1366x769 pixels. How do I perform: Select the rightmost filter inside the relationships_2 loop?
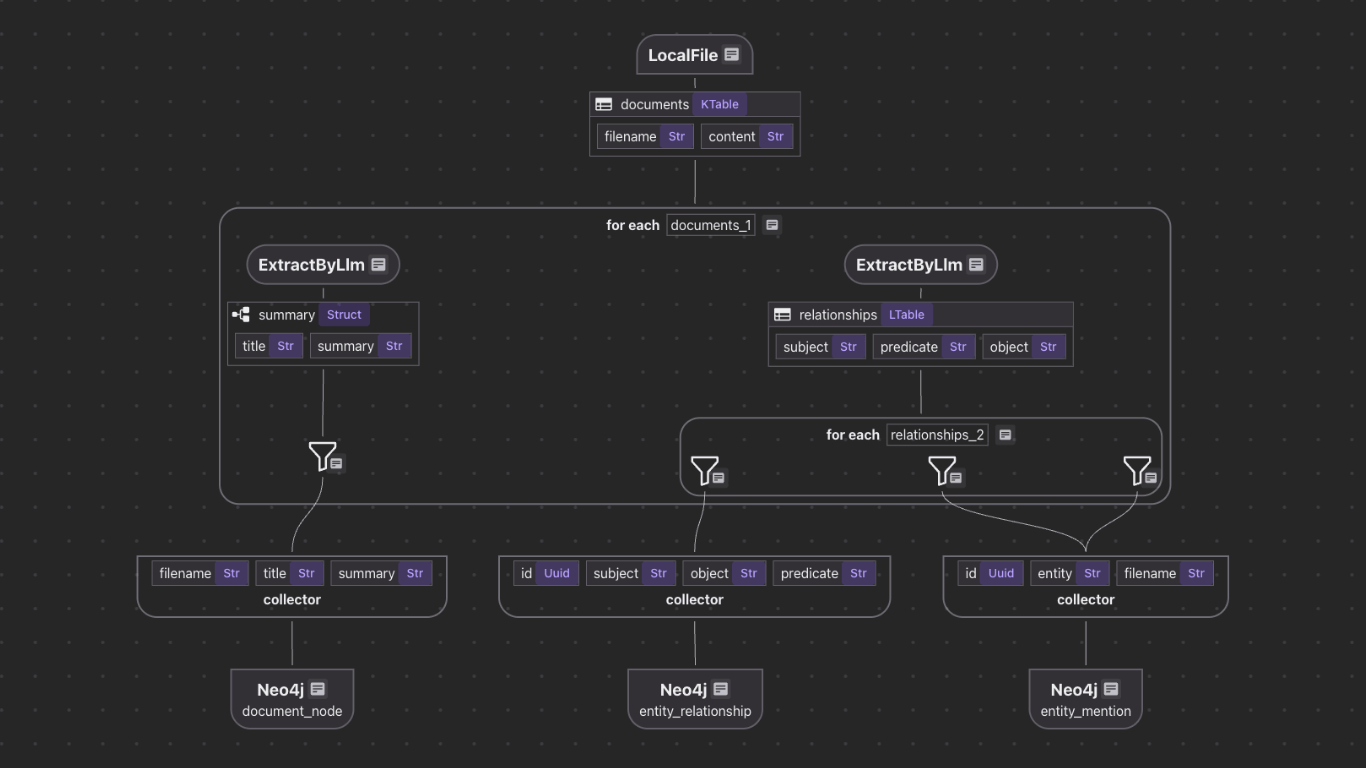(1136, 471)
